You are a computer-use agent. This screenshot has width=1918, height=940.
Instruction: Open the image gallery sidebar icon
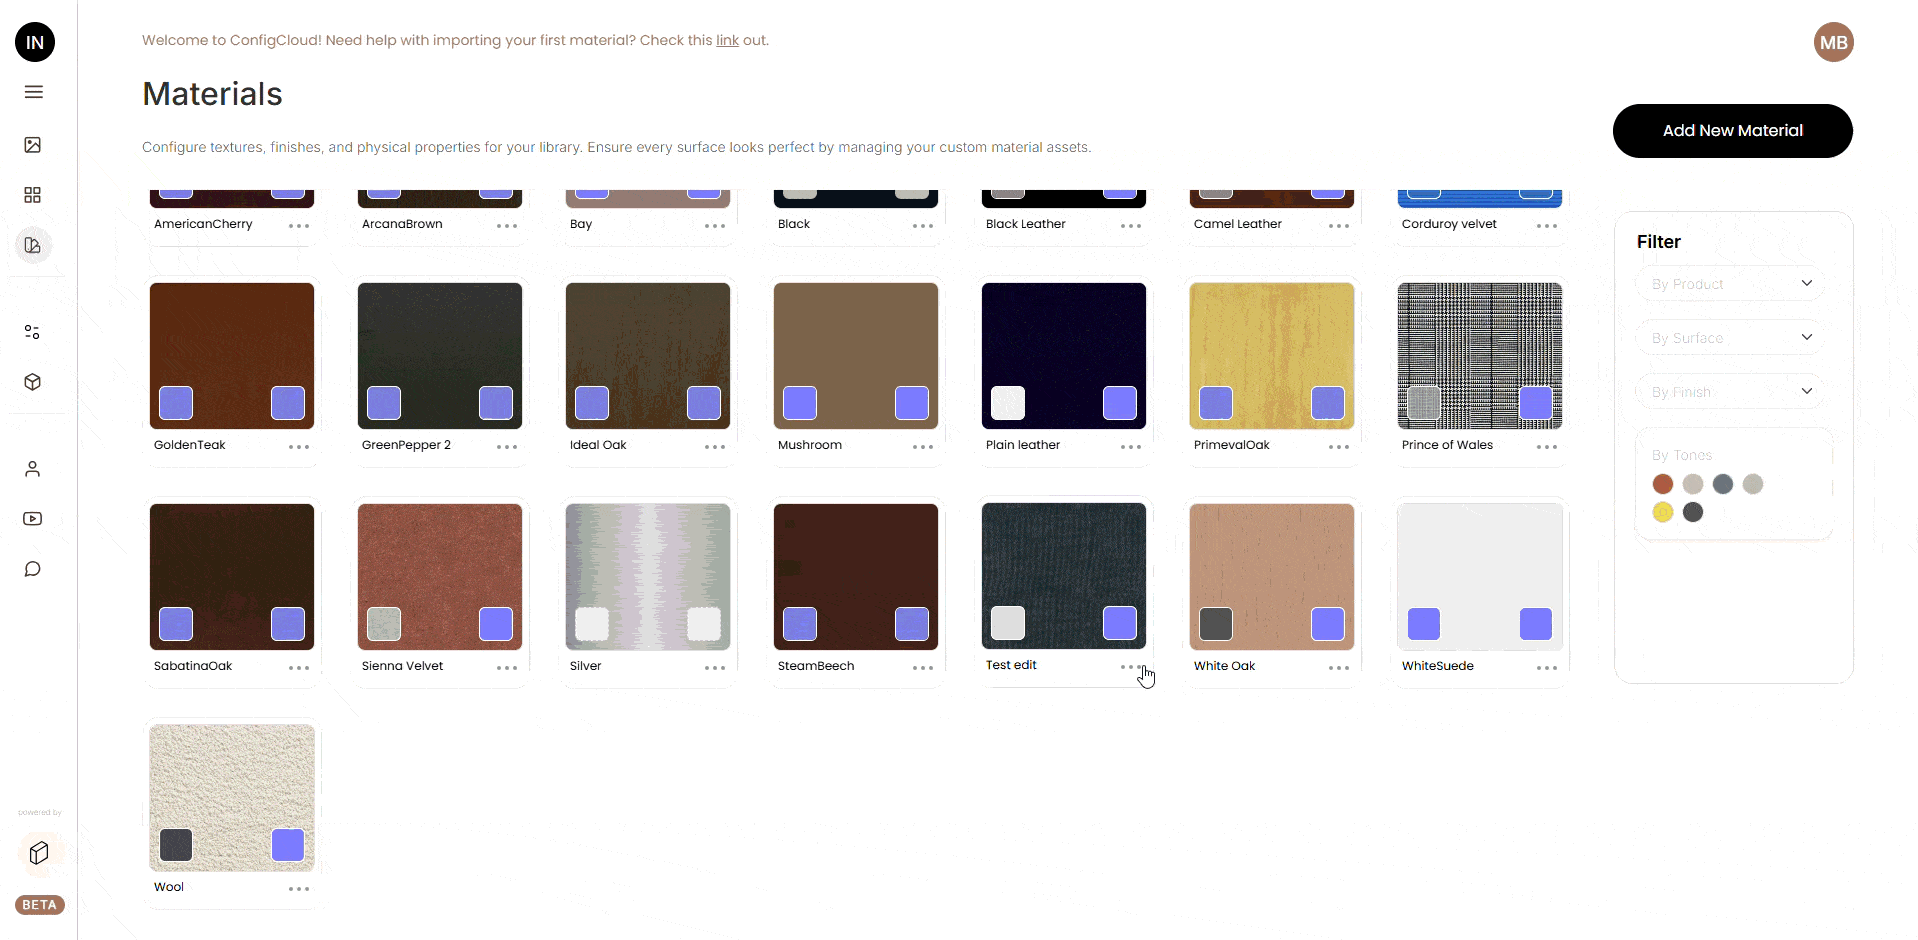(33, 145)
